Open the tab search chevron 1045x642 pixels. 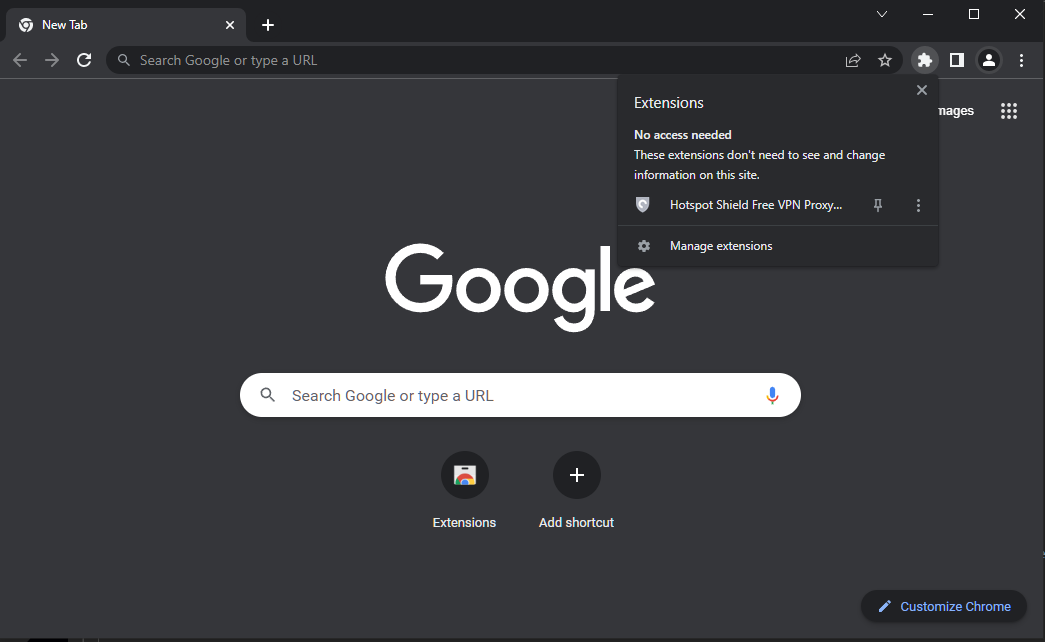coord(882,14)
